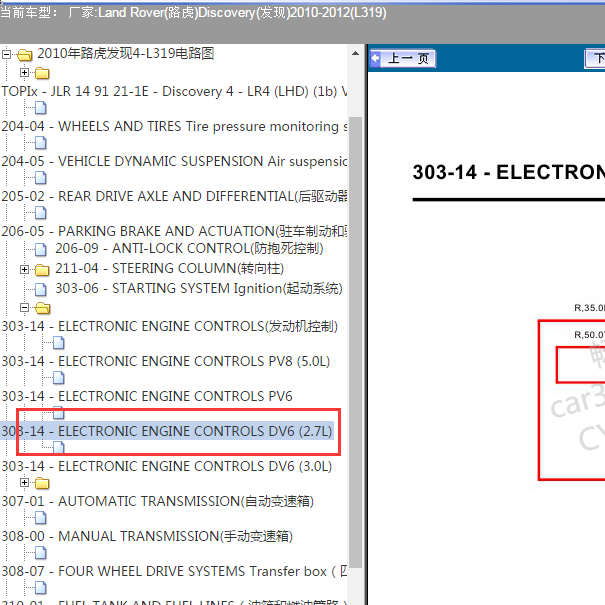Open the document icon under PV8 (5.0L) row

[59, 378]
